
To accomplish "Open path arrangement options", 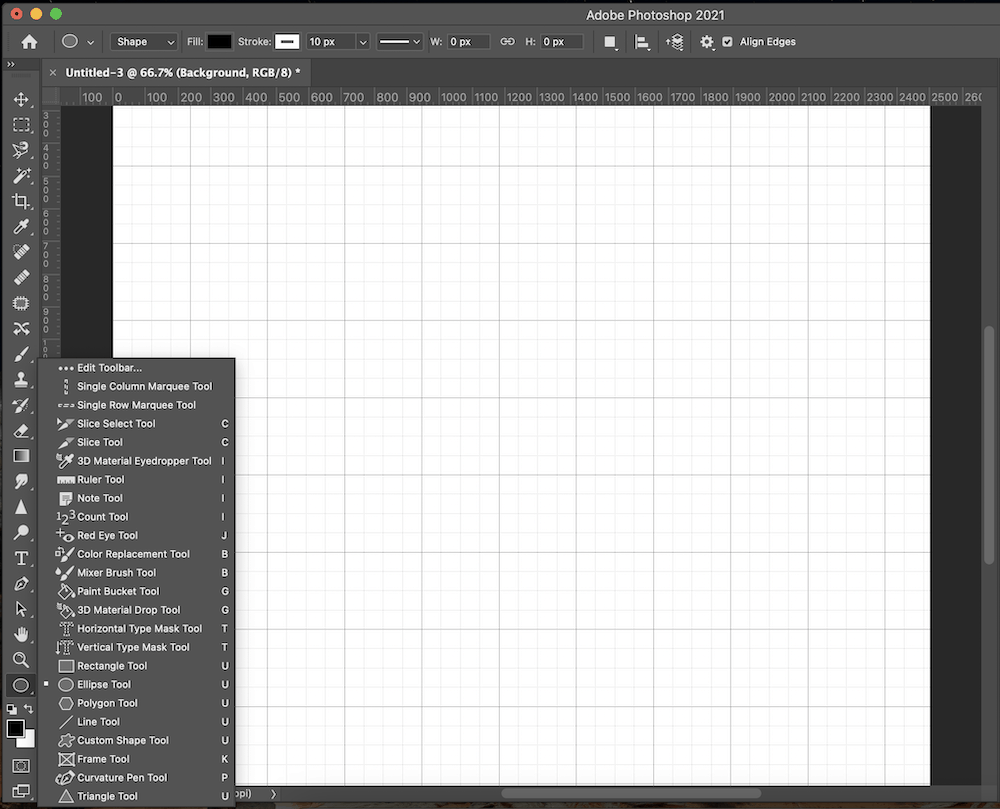I will point(675,42).
